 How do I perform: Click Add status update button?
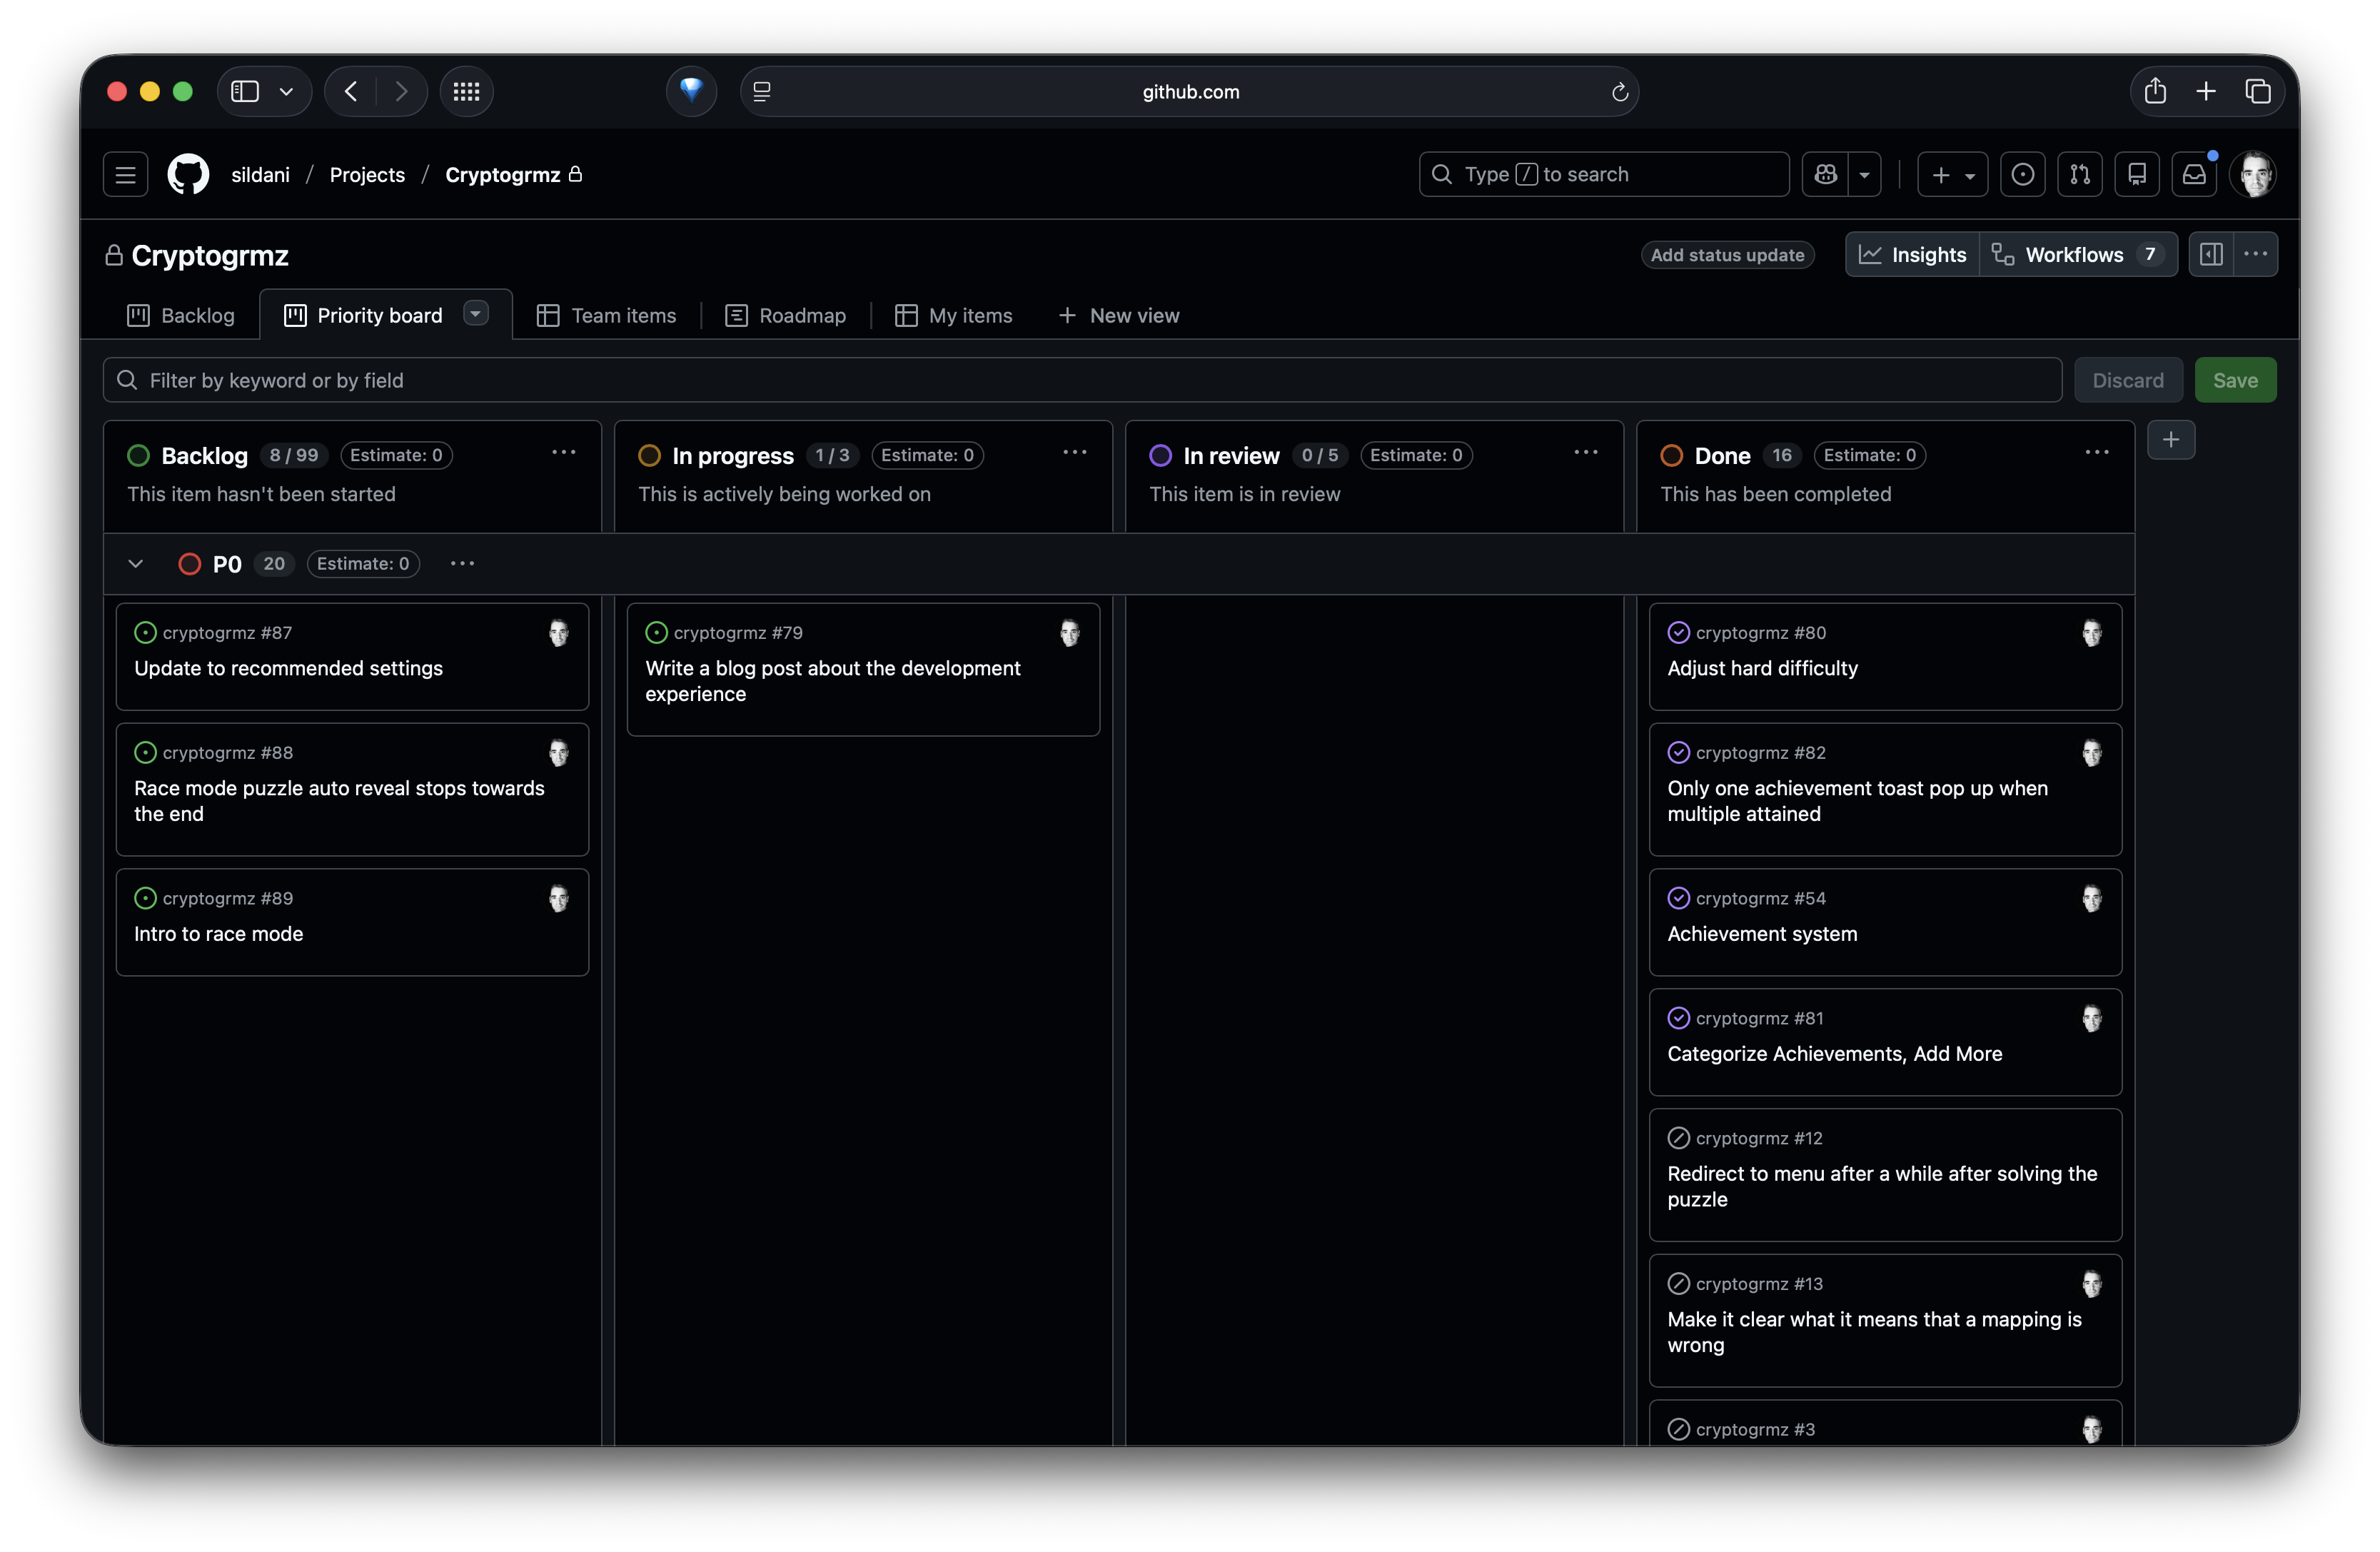tap(1727, 255)
